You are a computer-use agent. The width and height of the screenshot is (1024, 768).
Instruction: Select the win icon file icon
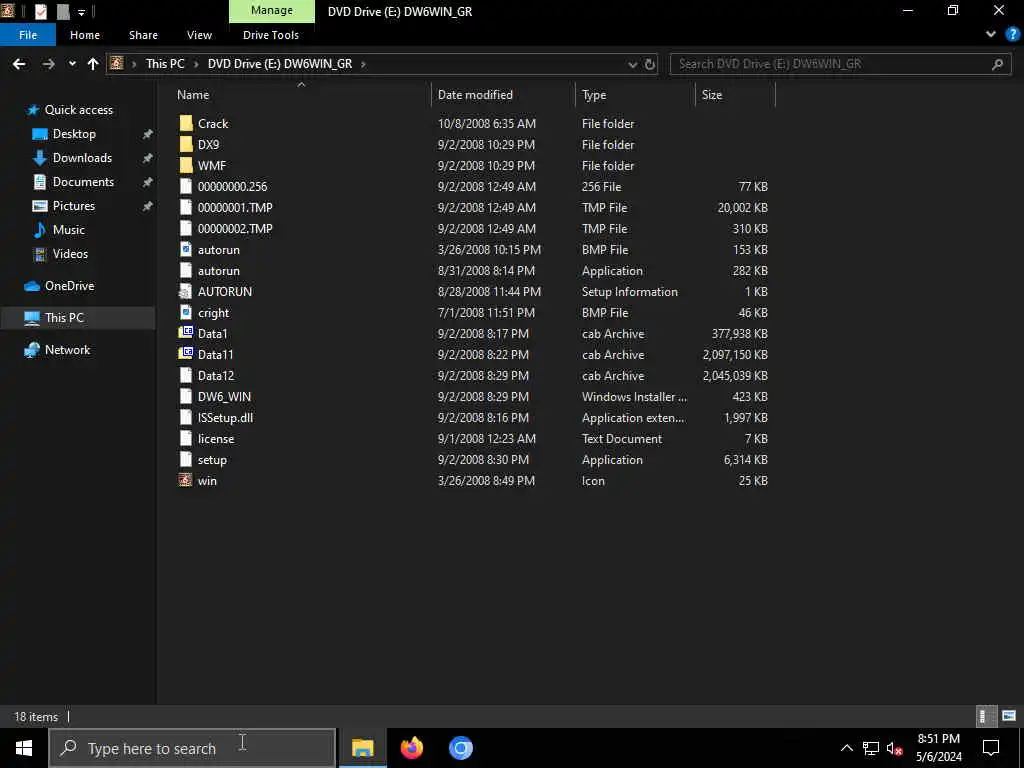(186, 480)
